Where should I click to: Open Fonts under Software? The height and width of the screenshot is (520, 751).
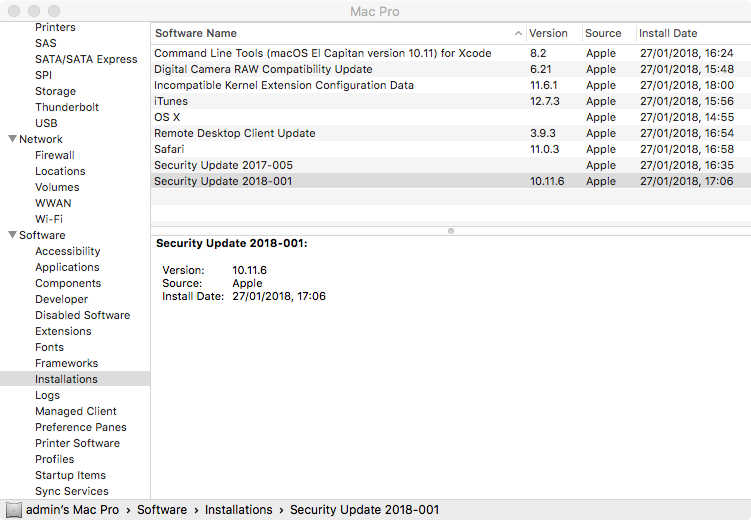point(49,347)
